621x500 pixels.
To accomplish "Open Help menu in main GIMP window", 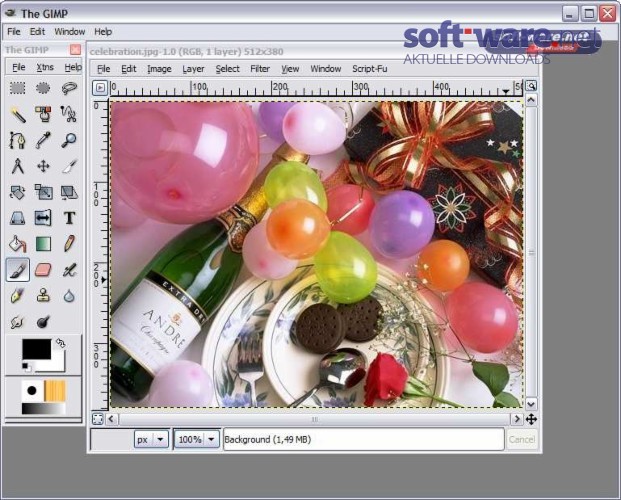I will (x=103, y=32).
